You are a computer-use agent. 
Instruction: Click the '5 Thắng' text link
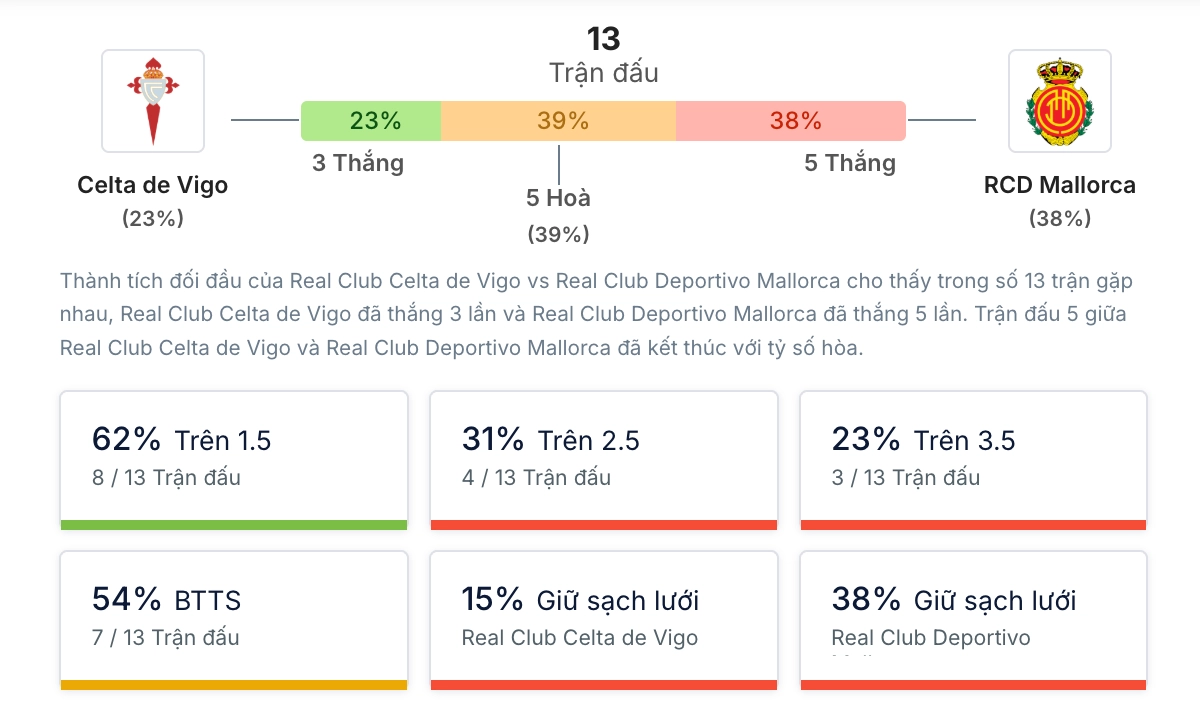pyautogui.click(x=849, y=162)
